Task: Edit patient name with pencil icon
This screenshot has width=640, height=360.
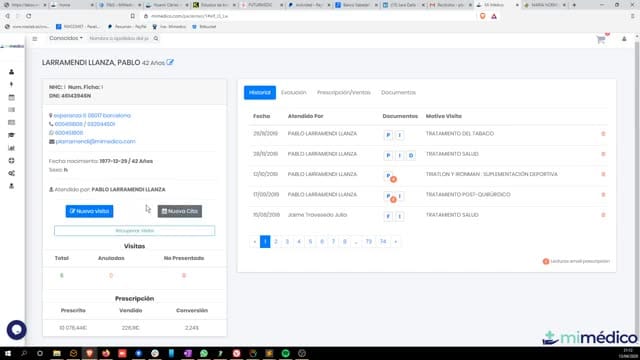Action: tap(170, 62)
